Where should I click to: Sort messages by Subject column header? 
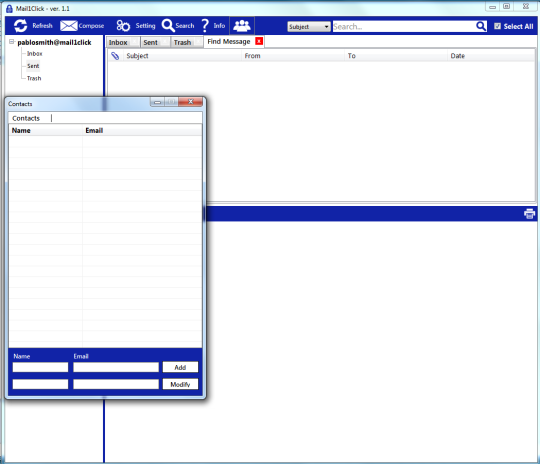182,56
